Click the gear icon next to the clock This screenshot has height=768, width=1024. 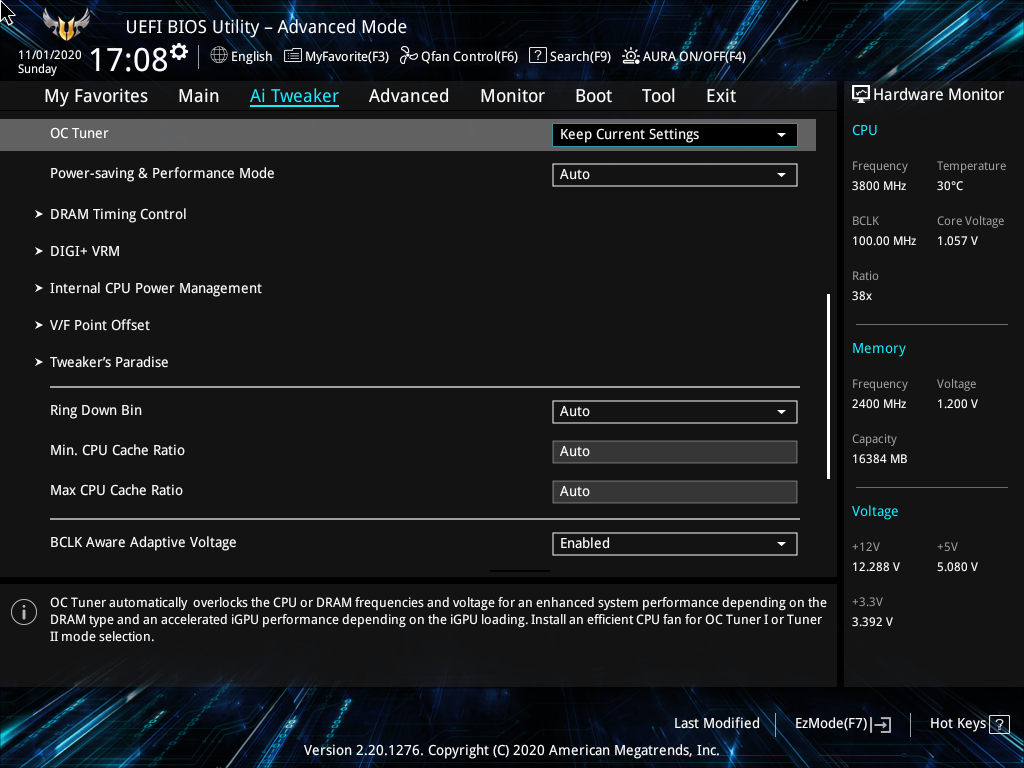(x=179, y=52)
